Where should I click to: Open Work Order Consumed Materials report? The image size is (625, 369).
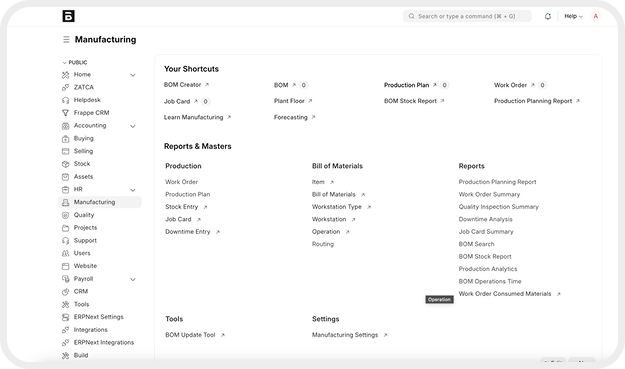(x=509, y=294)
